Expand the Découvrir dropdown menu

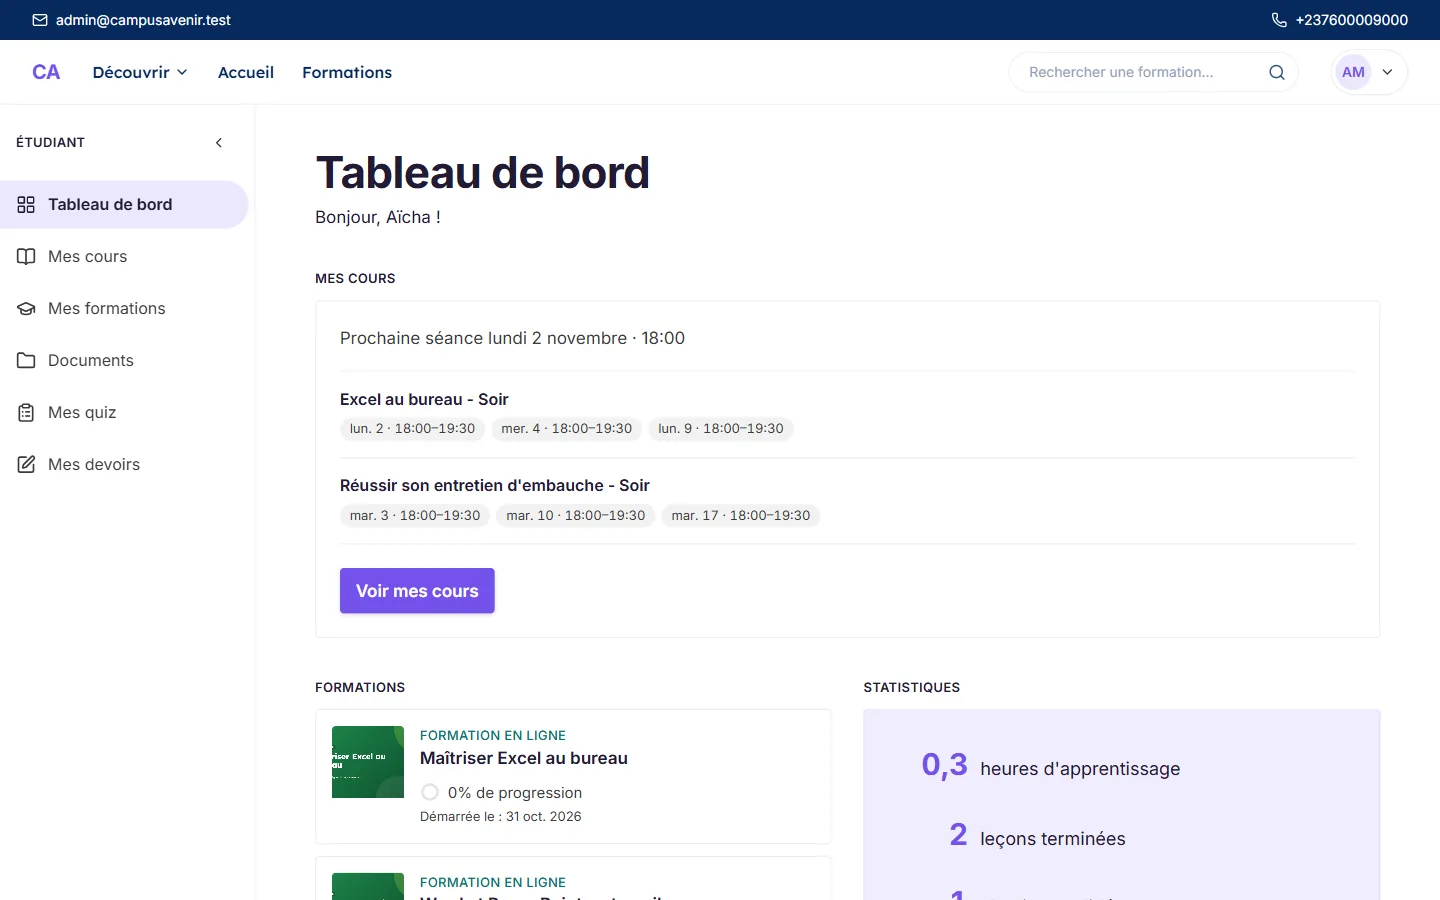pos(140,72)
